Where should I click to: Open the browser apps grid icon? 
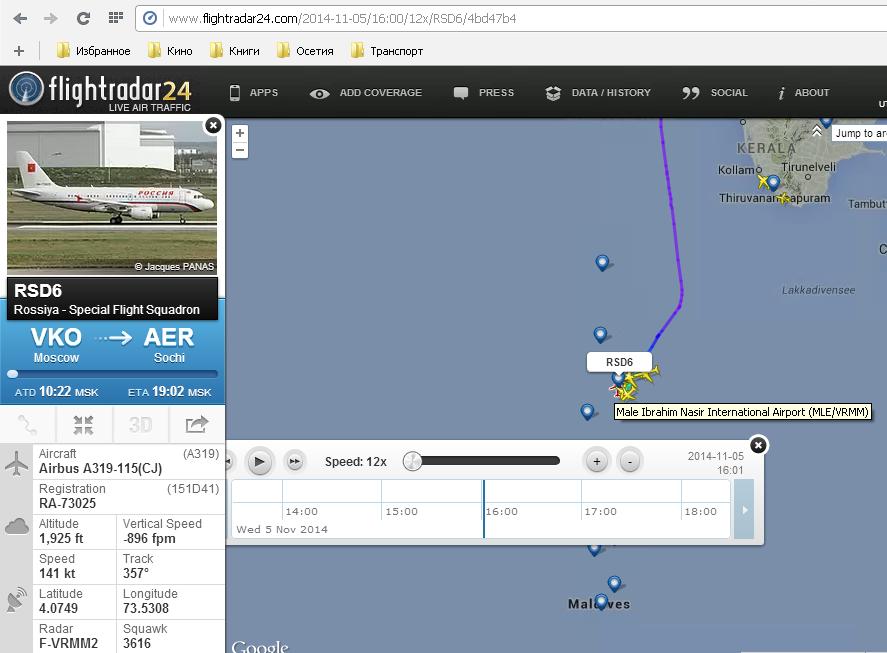coord(115,18)
